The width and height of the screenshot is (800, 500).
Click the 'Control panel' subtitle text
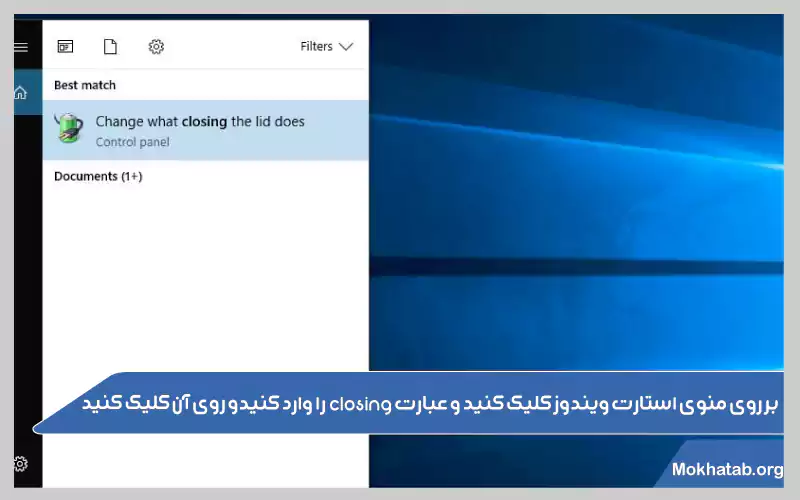click(x=133, y=142)
